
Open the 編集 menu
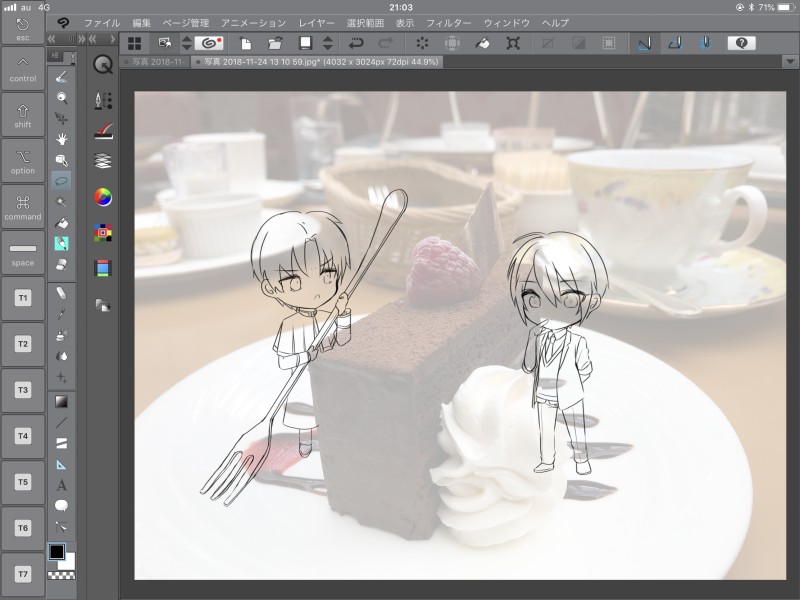point(141,23)
